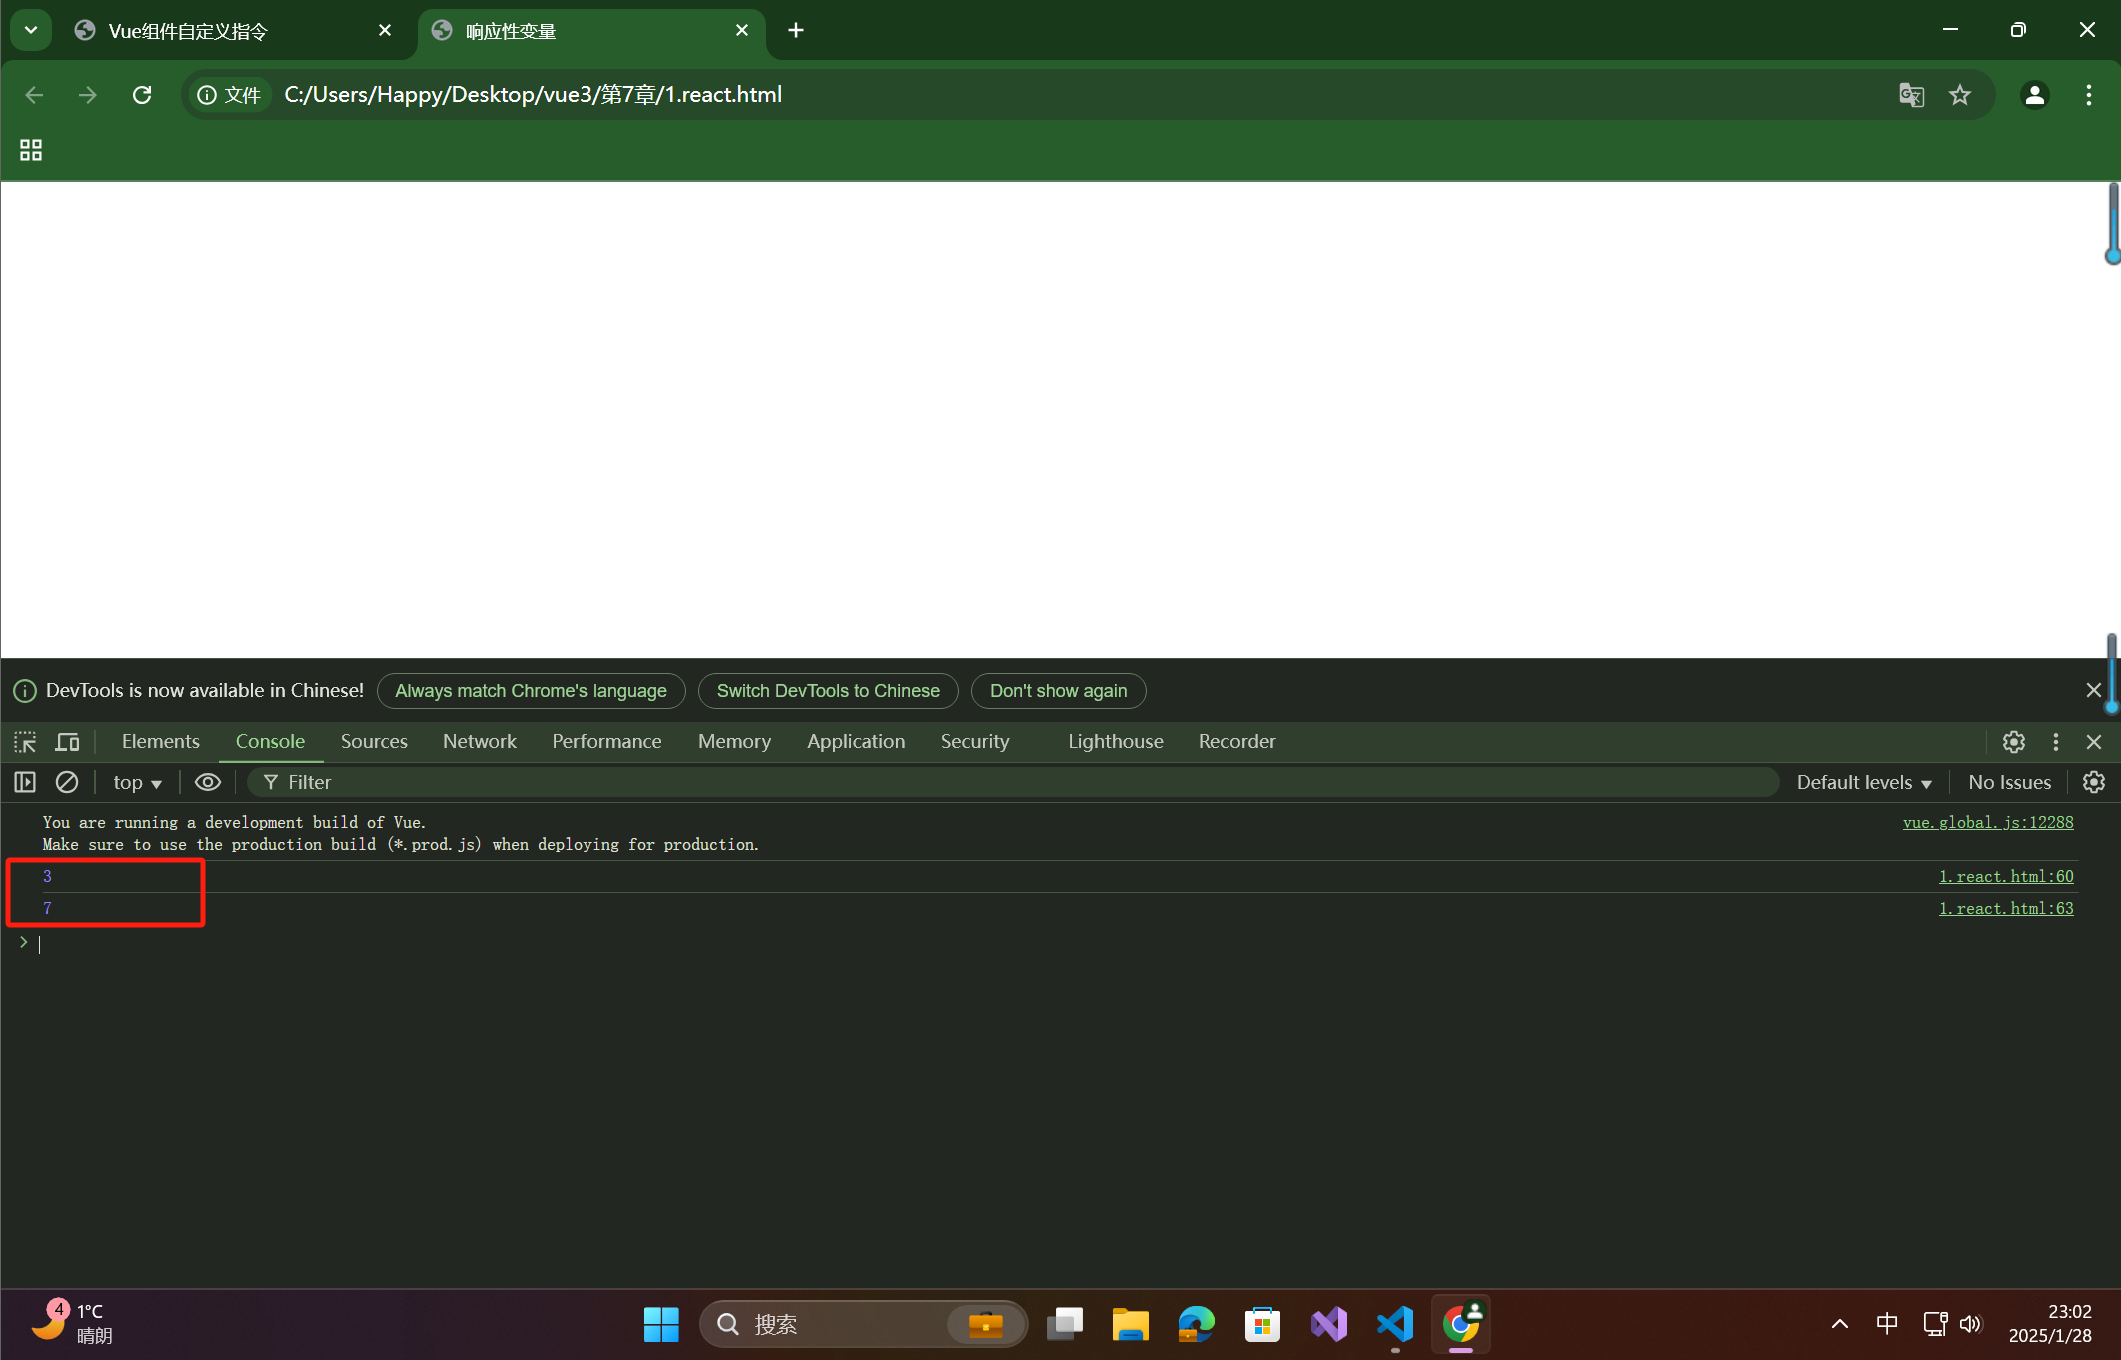The height and width of the screenshot is (1360, 2121).
Task: Open the Default levels dropdown
Action: tap(1863, 782)
